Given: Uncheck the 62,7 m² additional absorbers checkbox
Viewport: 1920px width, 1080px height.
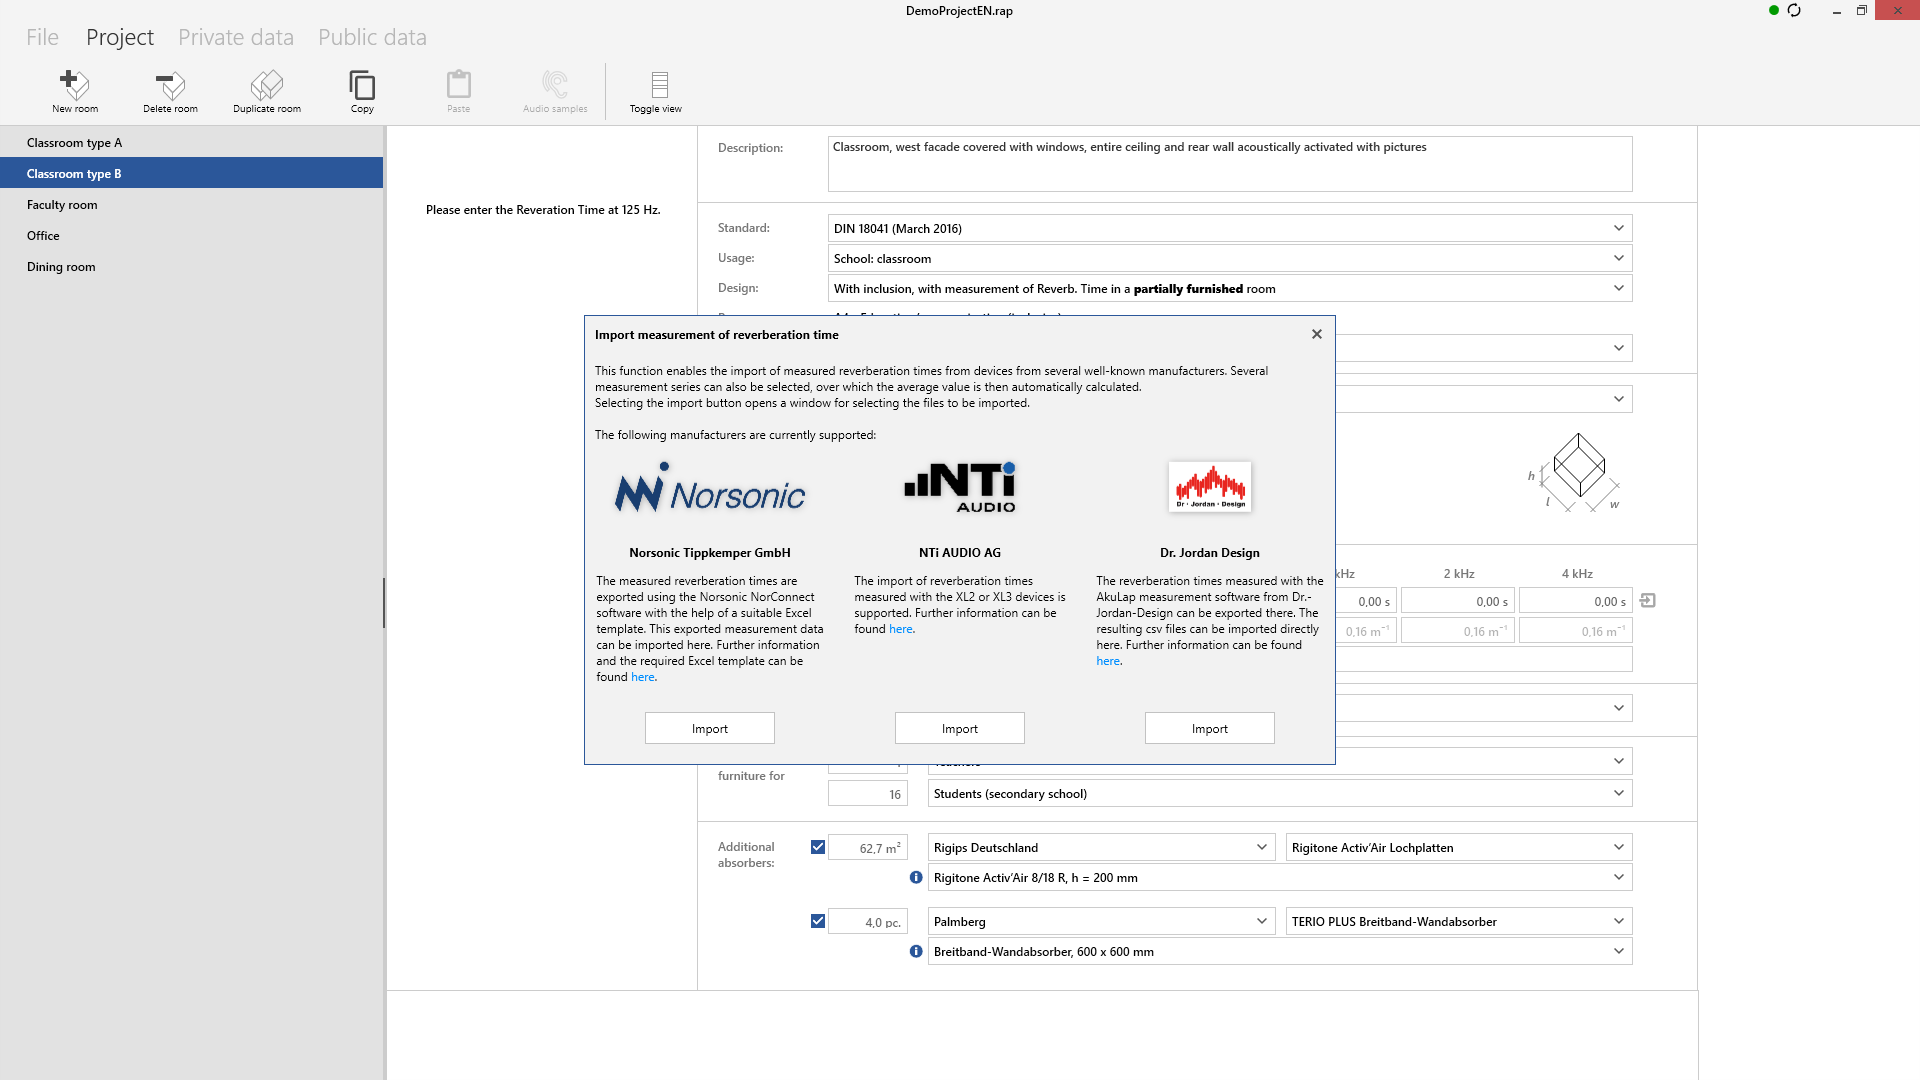Looking at the screenshot, I should point(818,846).
